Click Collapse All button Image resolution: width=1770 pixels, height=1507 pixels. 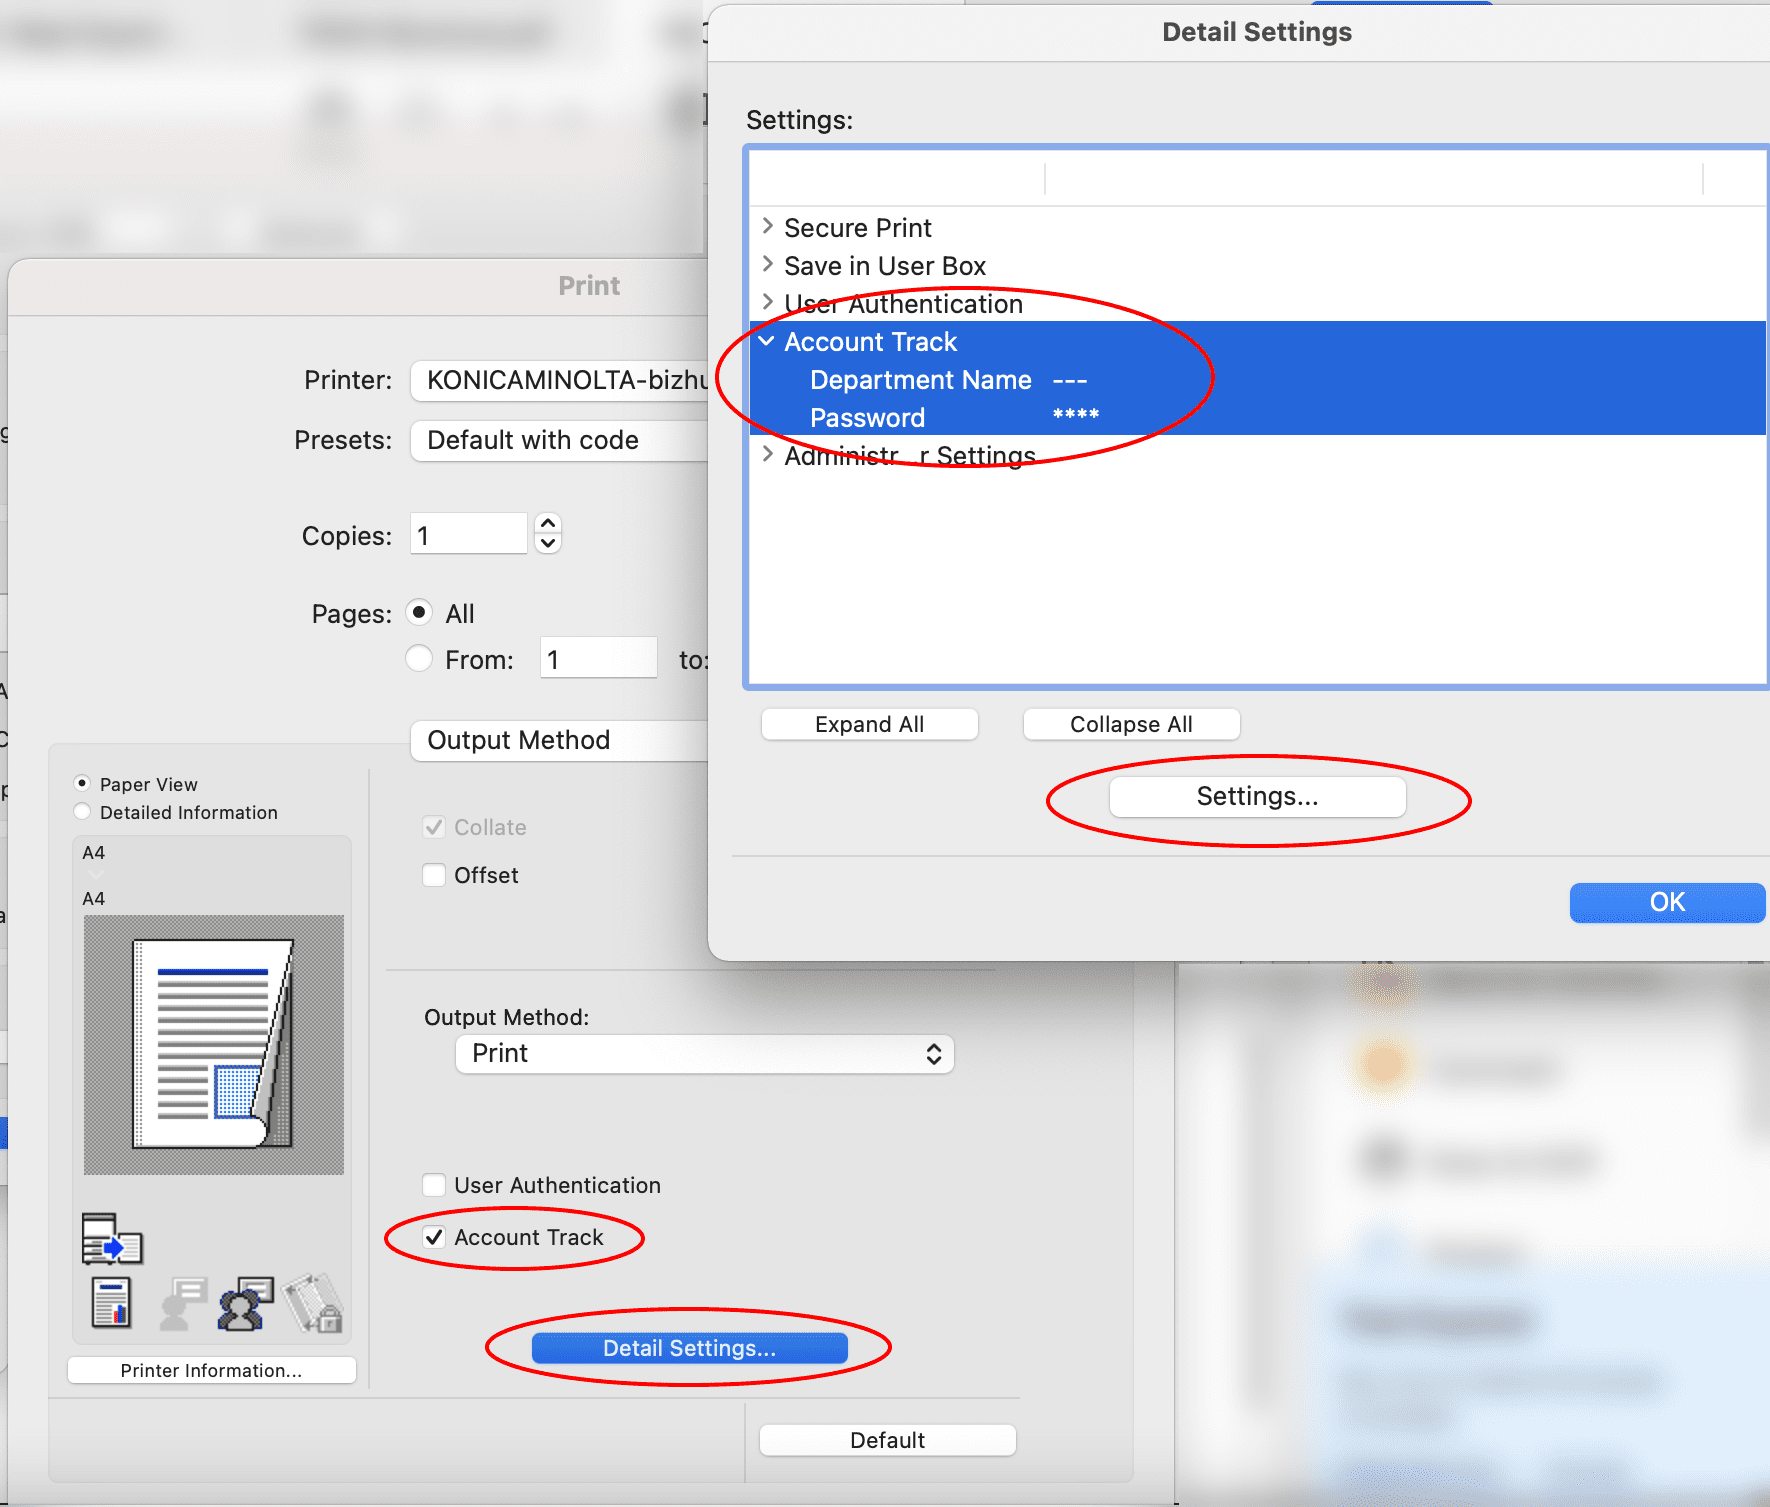click(x=1131, y=724)
